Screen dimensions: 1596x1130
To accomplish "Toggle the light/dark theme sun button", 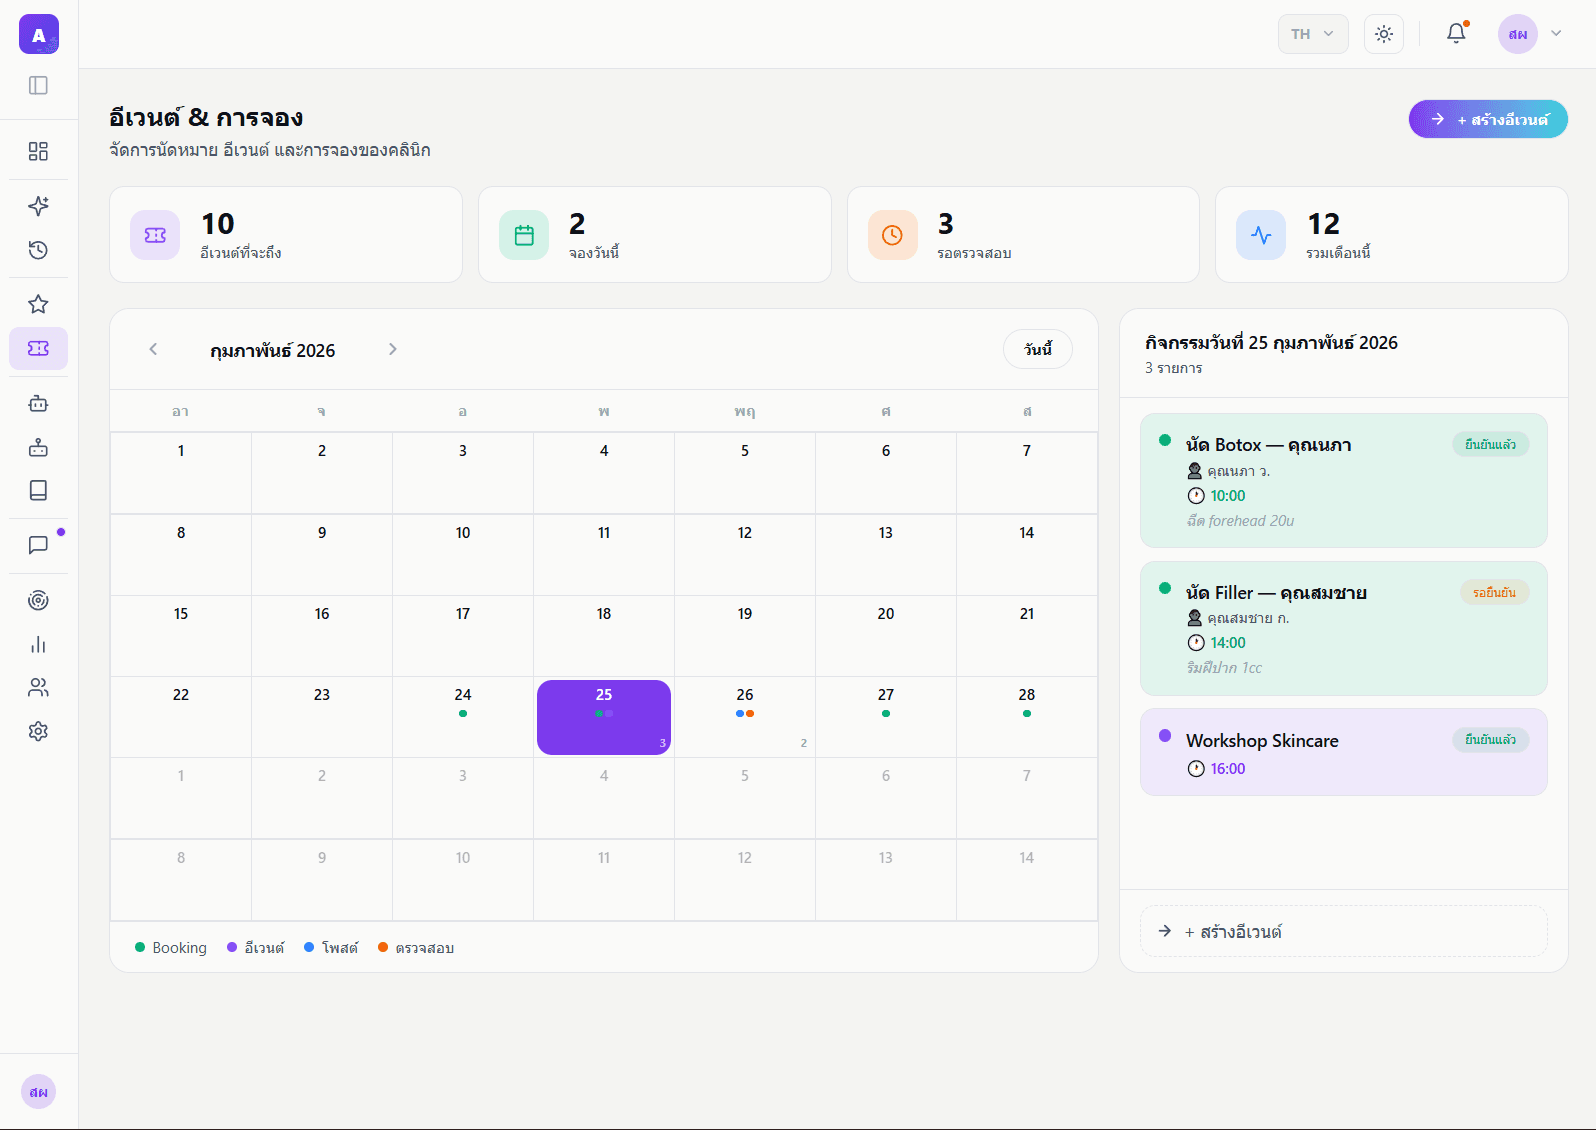I will pyautogui.click(x=1383, y=34).
